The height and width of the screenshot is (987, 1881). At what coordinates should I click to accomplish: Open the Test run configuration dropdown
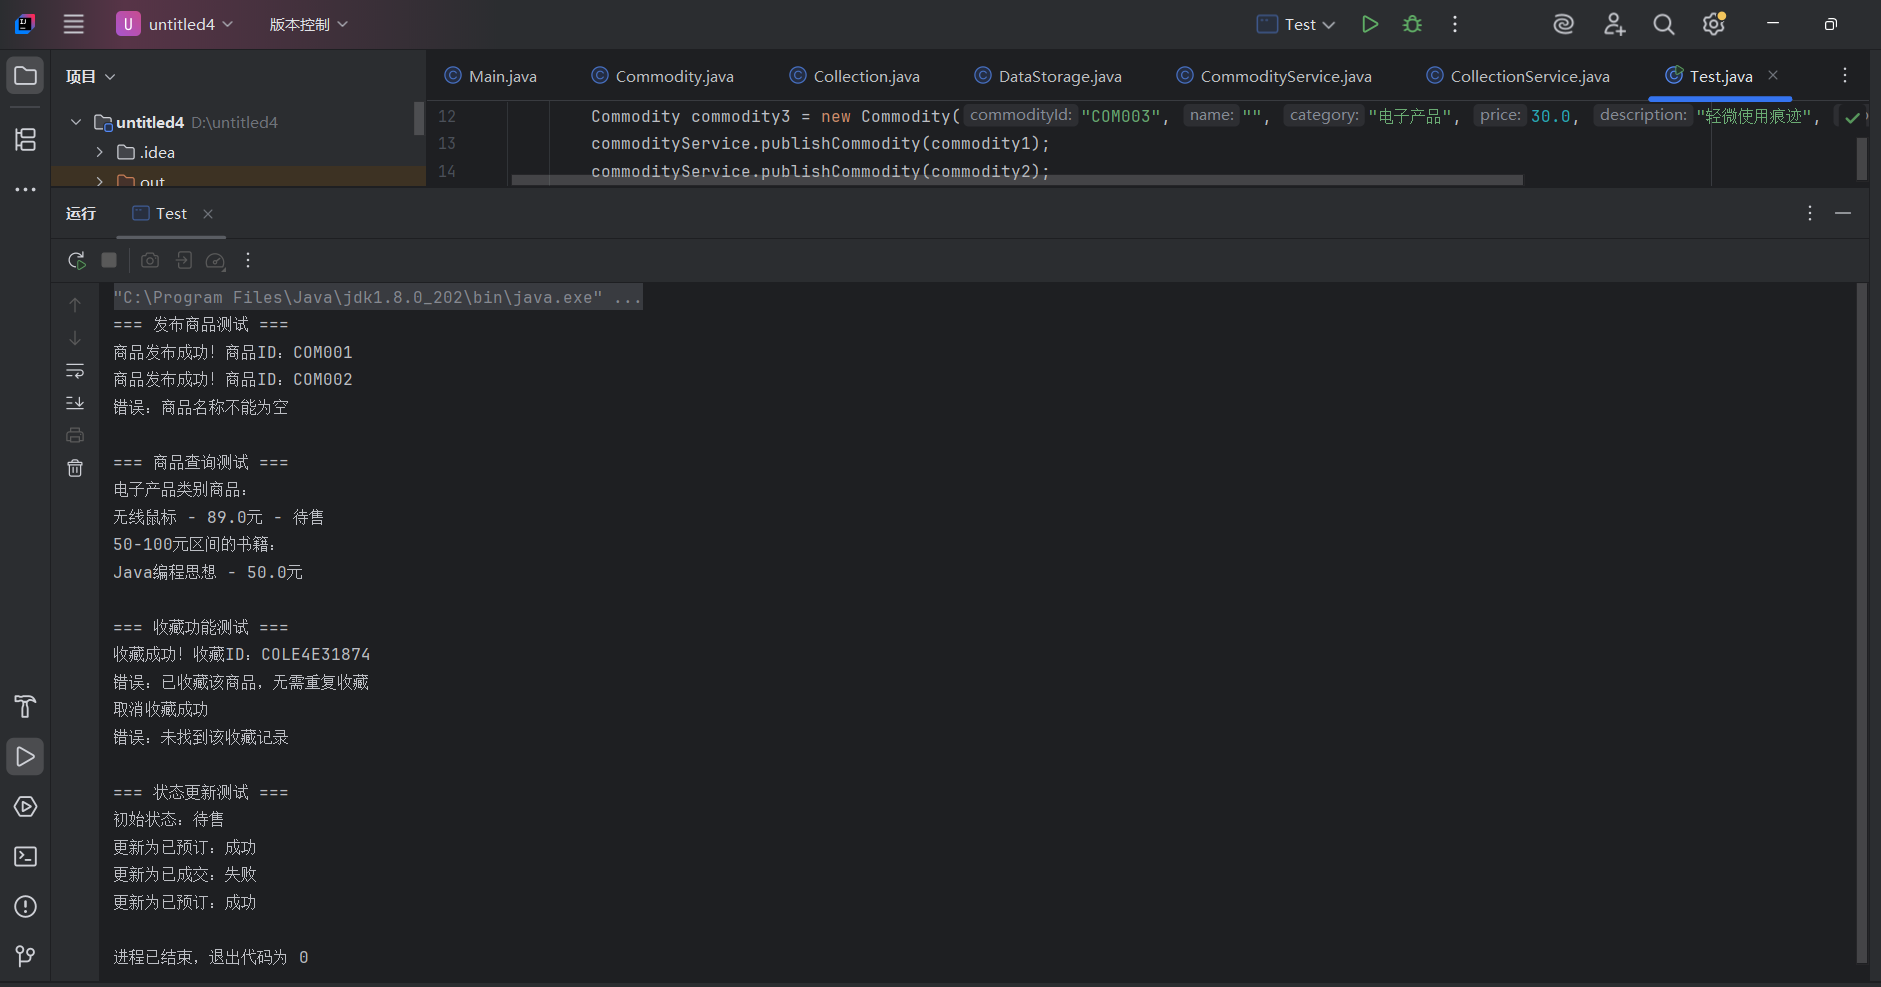point(1296,24)
